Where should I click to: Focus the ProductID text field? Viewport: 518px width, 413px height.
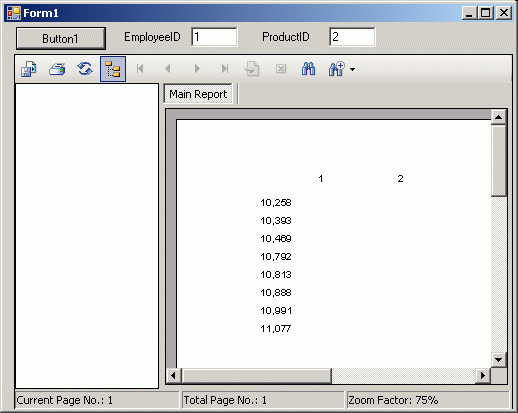click(352, 37)
